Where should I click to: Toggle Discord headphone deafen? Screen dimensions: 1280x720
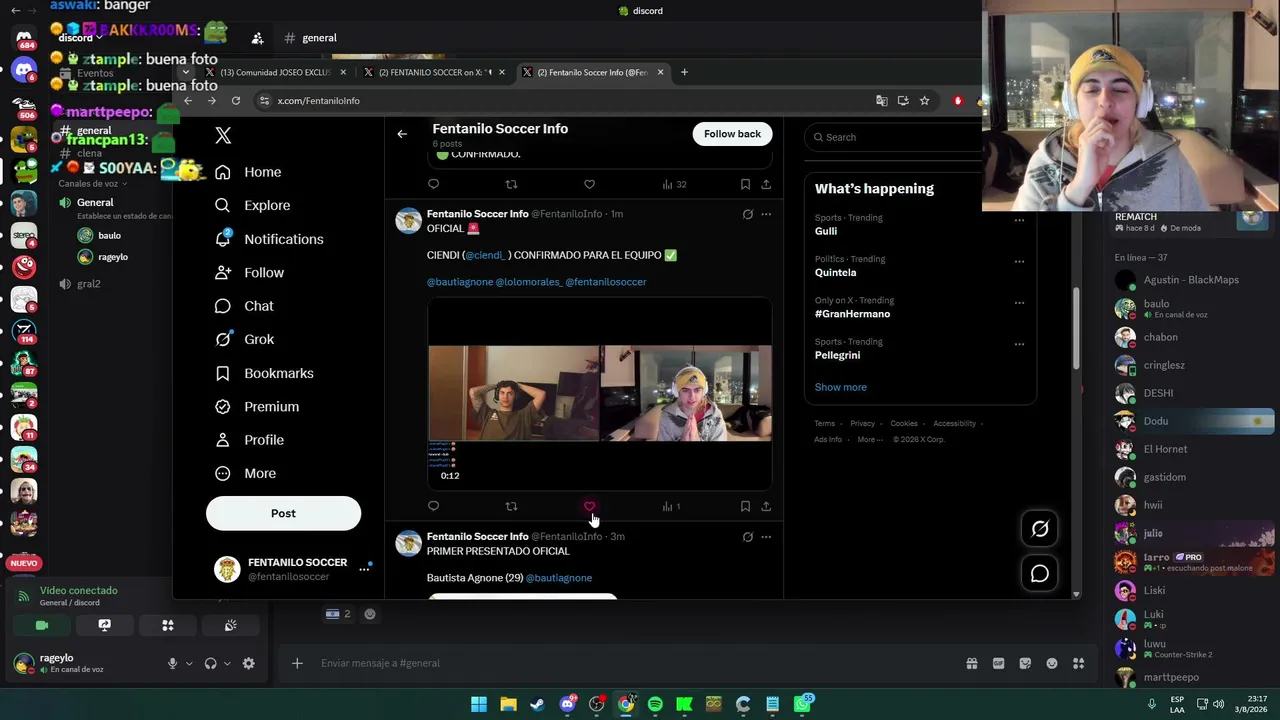210,663
